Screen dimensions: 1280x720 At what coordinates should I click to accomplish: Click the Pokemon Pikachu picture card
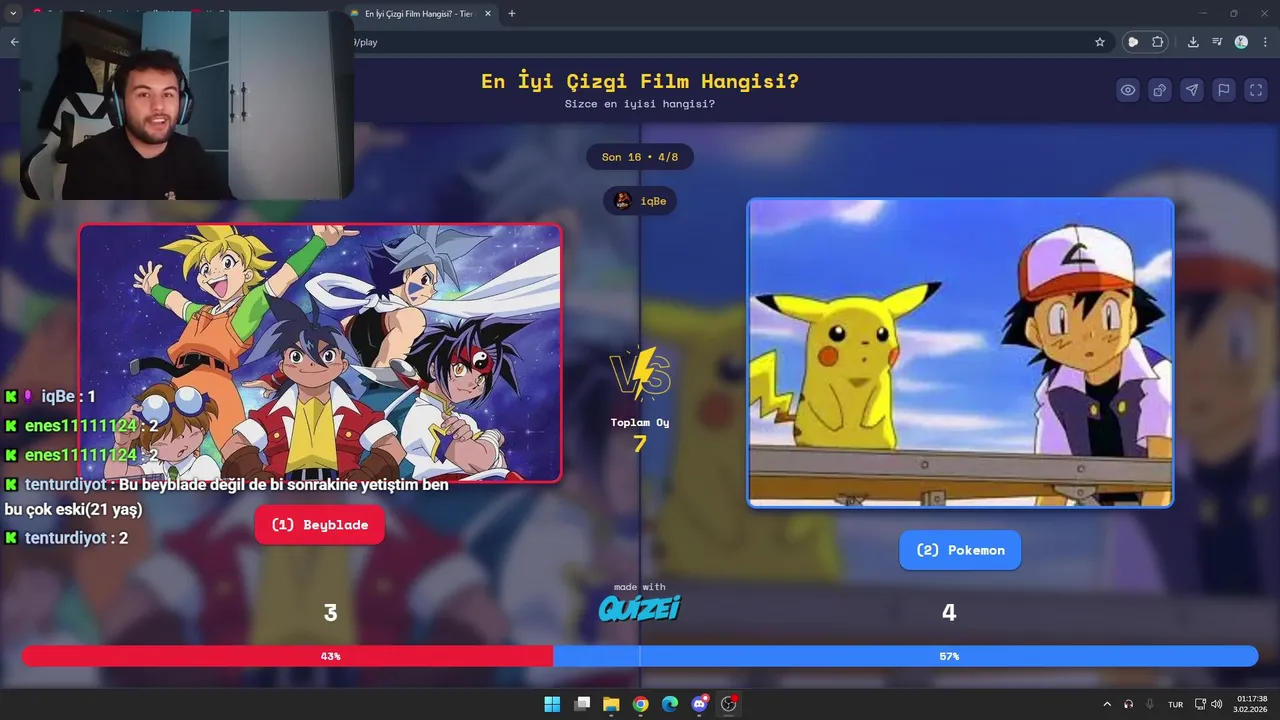point(960,352)
